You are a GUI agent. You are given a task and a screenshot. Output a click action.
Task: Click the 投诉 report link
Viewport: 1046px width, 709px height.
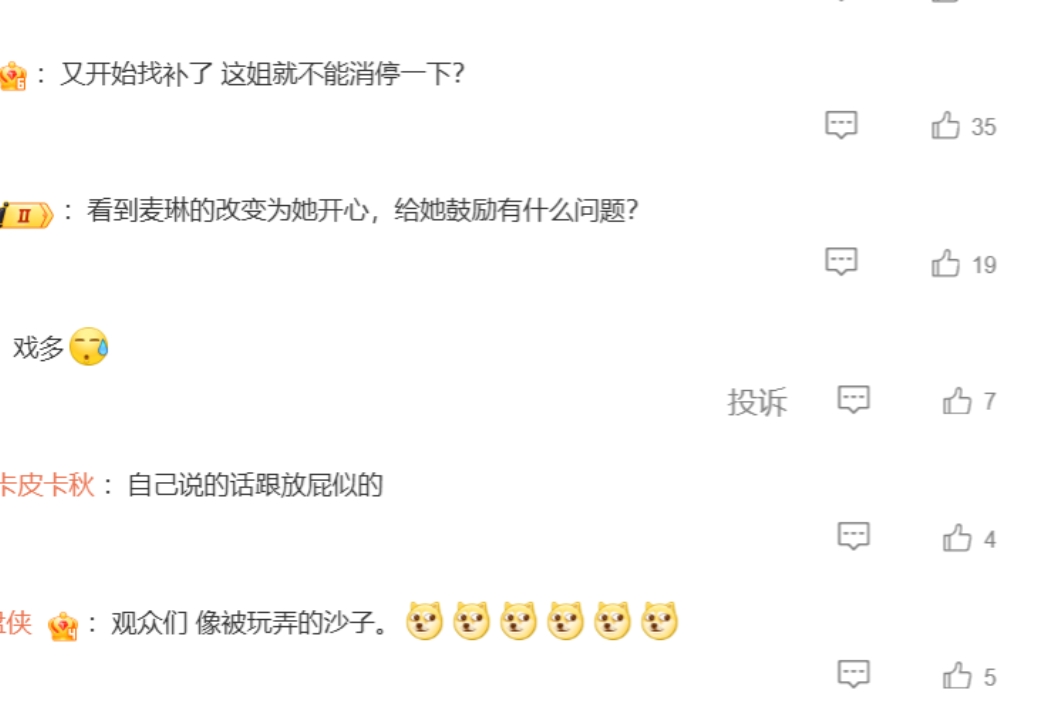(757, 402)
